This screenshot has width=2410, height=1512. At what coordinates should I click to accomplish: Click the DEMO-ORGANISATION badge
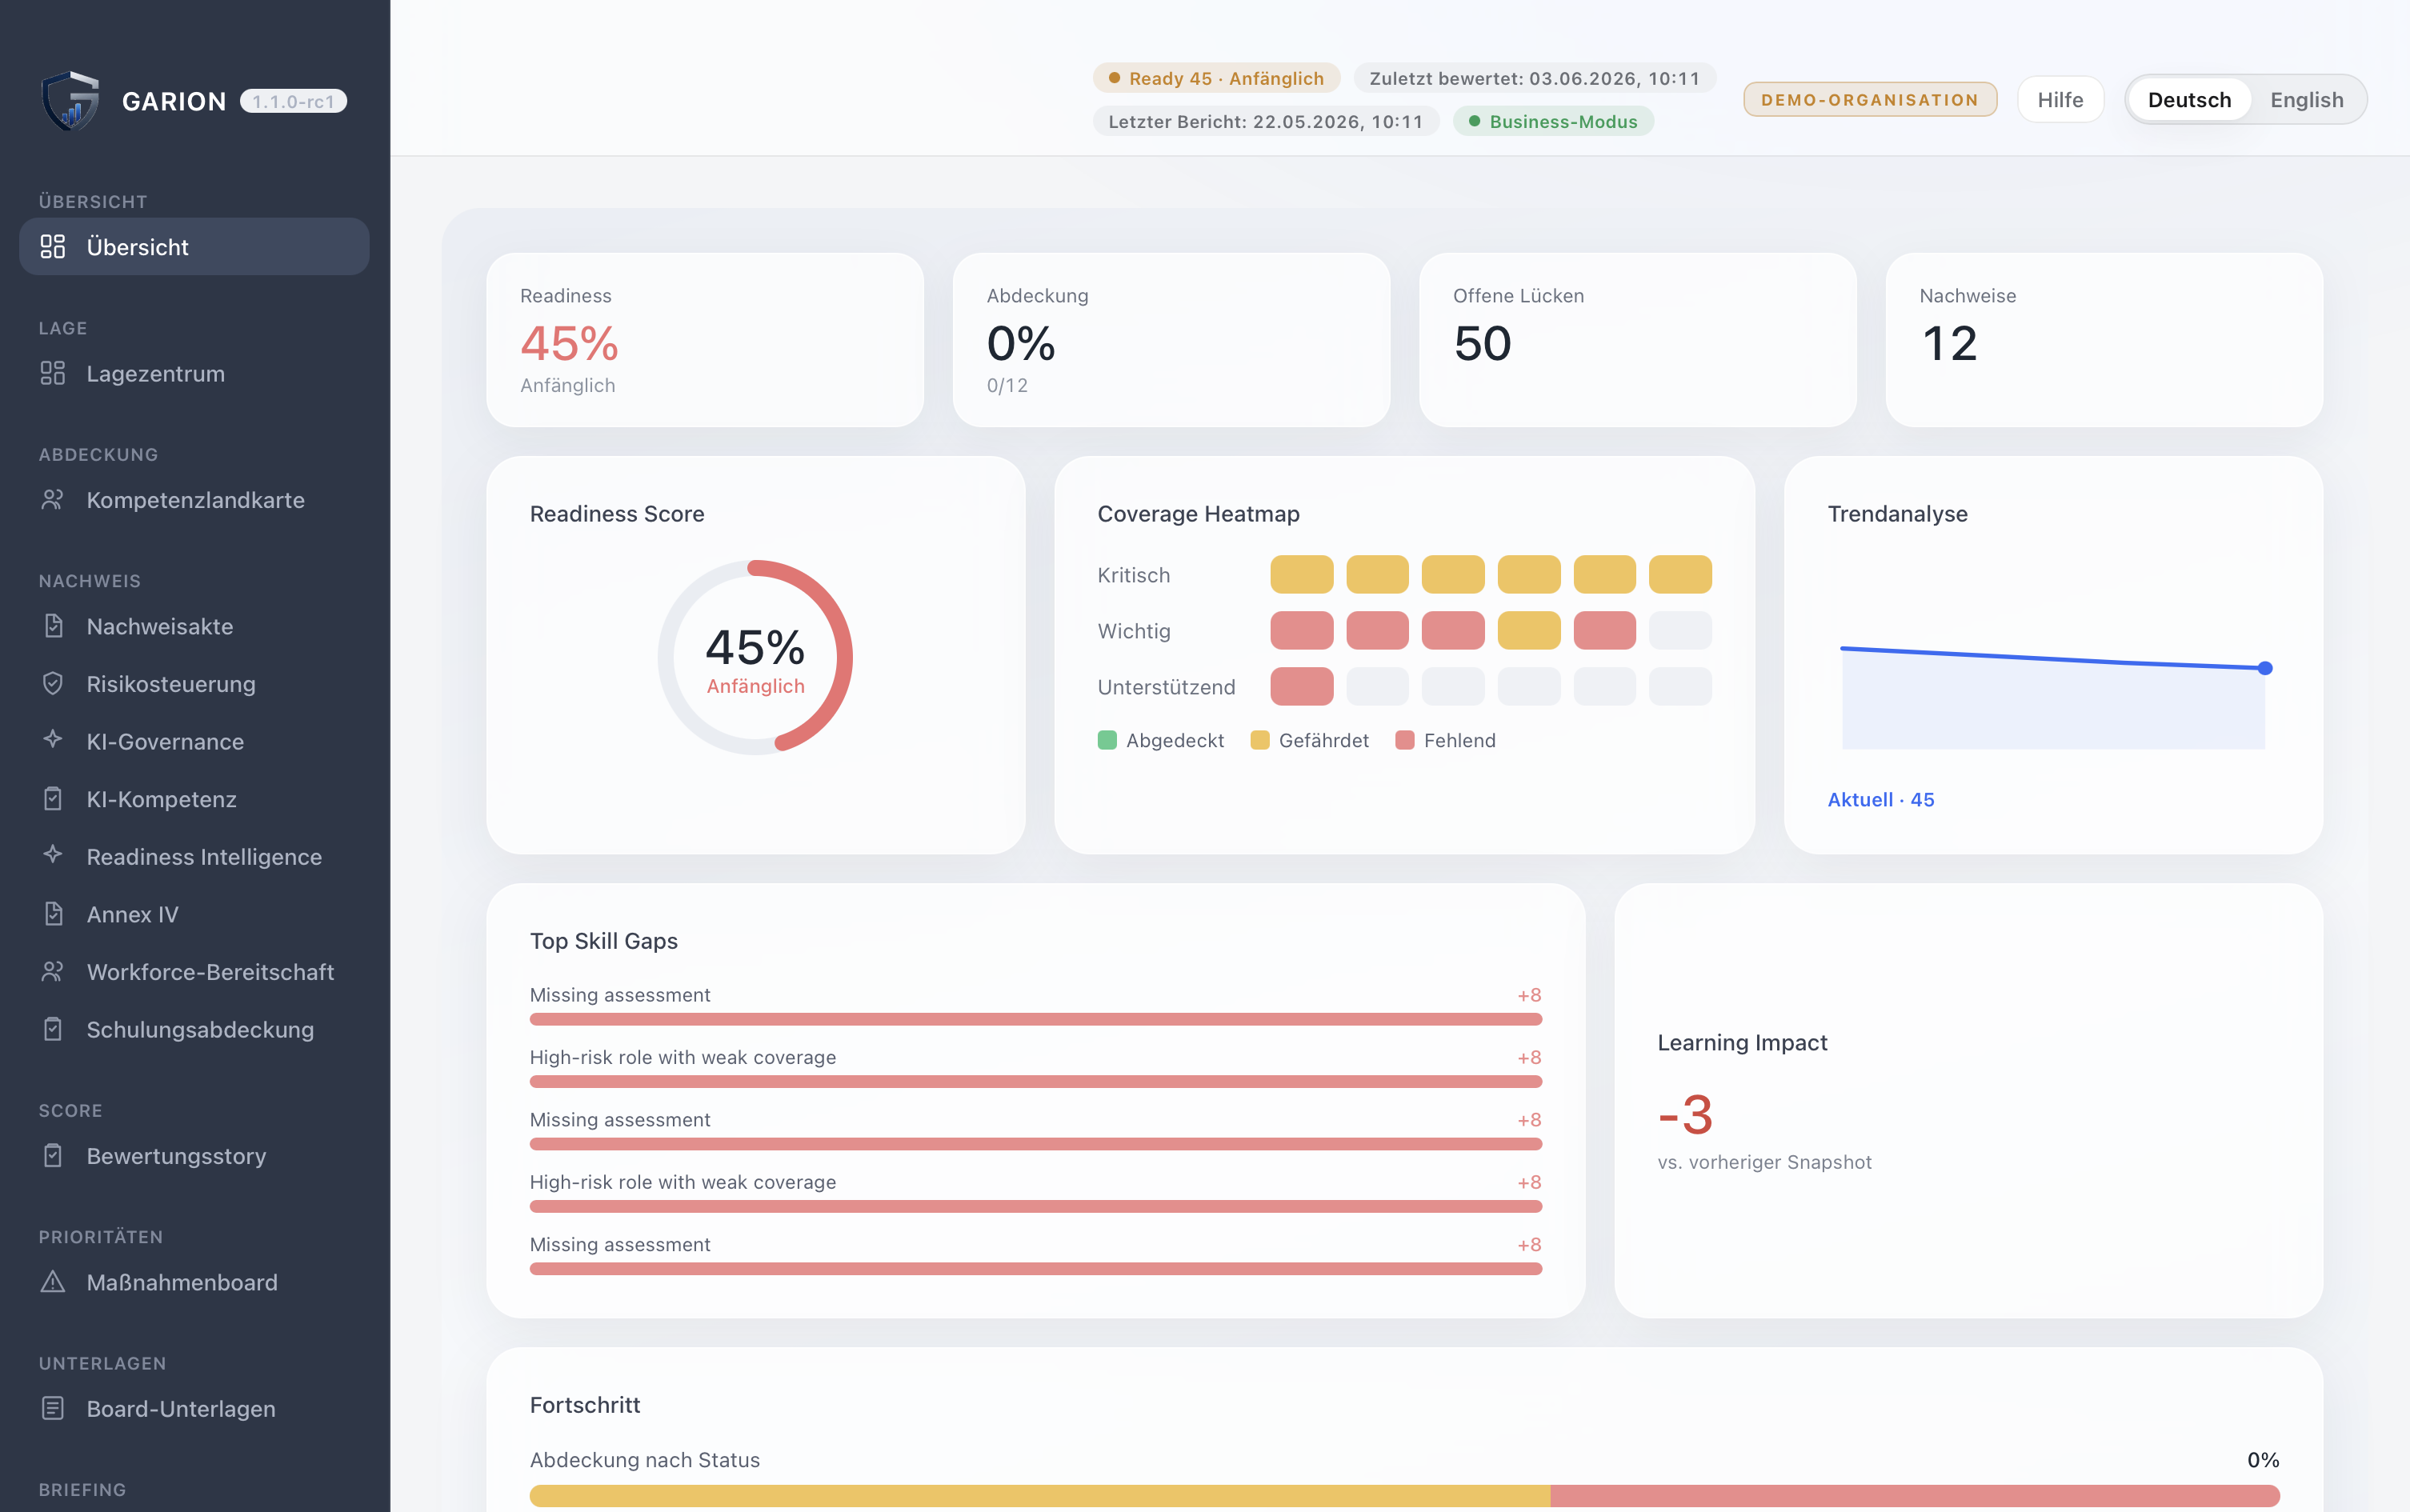[x=1870, y=100]
